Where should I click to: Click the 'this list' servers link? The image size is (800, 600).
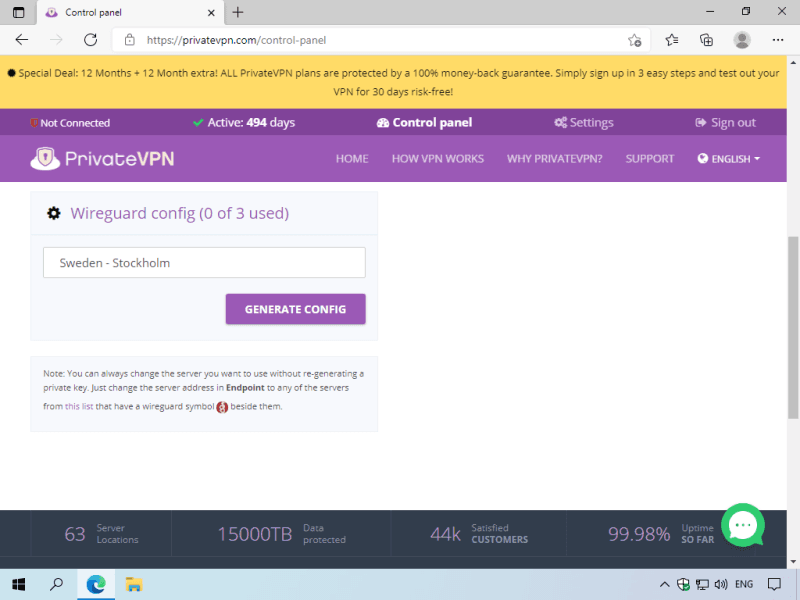79,407
